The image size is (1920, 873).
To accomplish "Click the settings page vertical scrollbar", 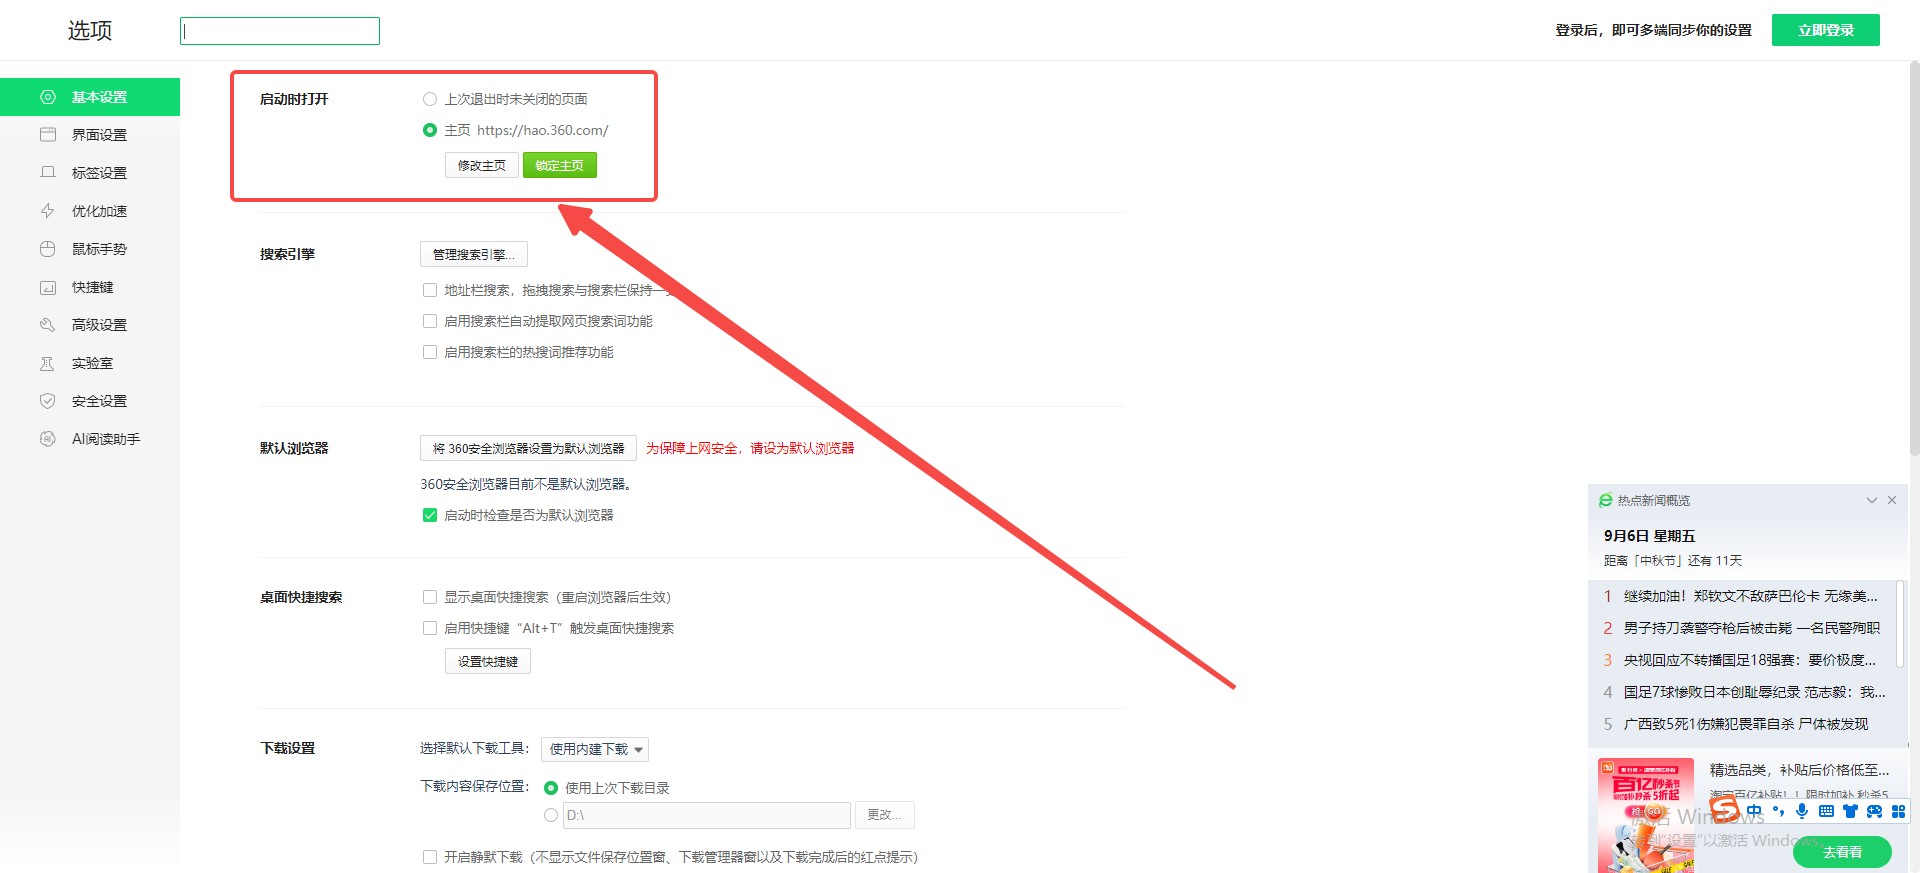I will pyautogui.click(x=1914, y=260).
